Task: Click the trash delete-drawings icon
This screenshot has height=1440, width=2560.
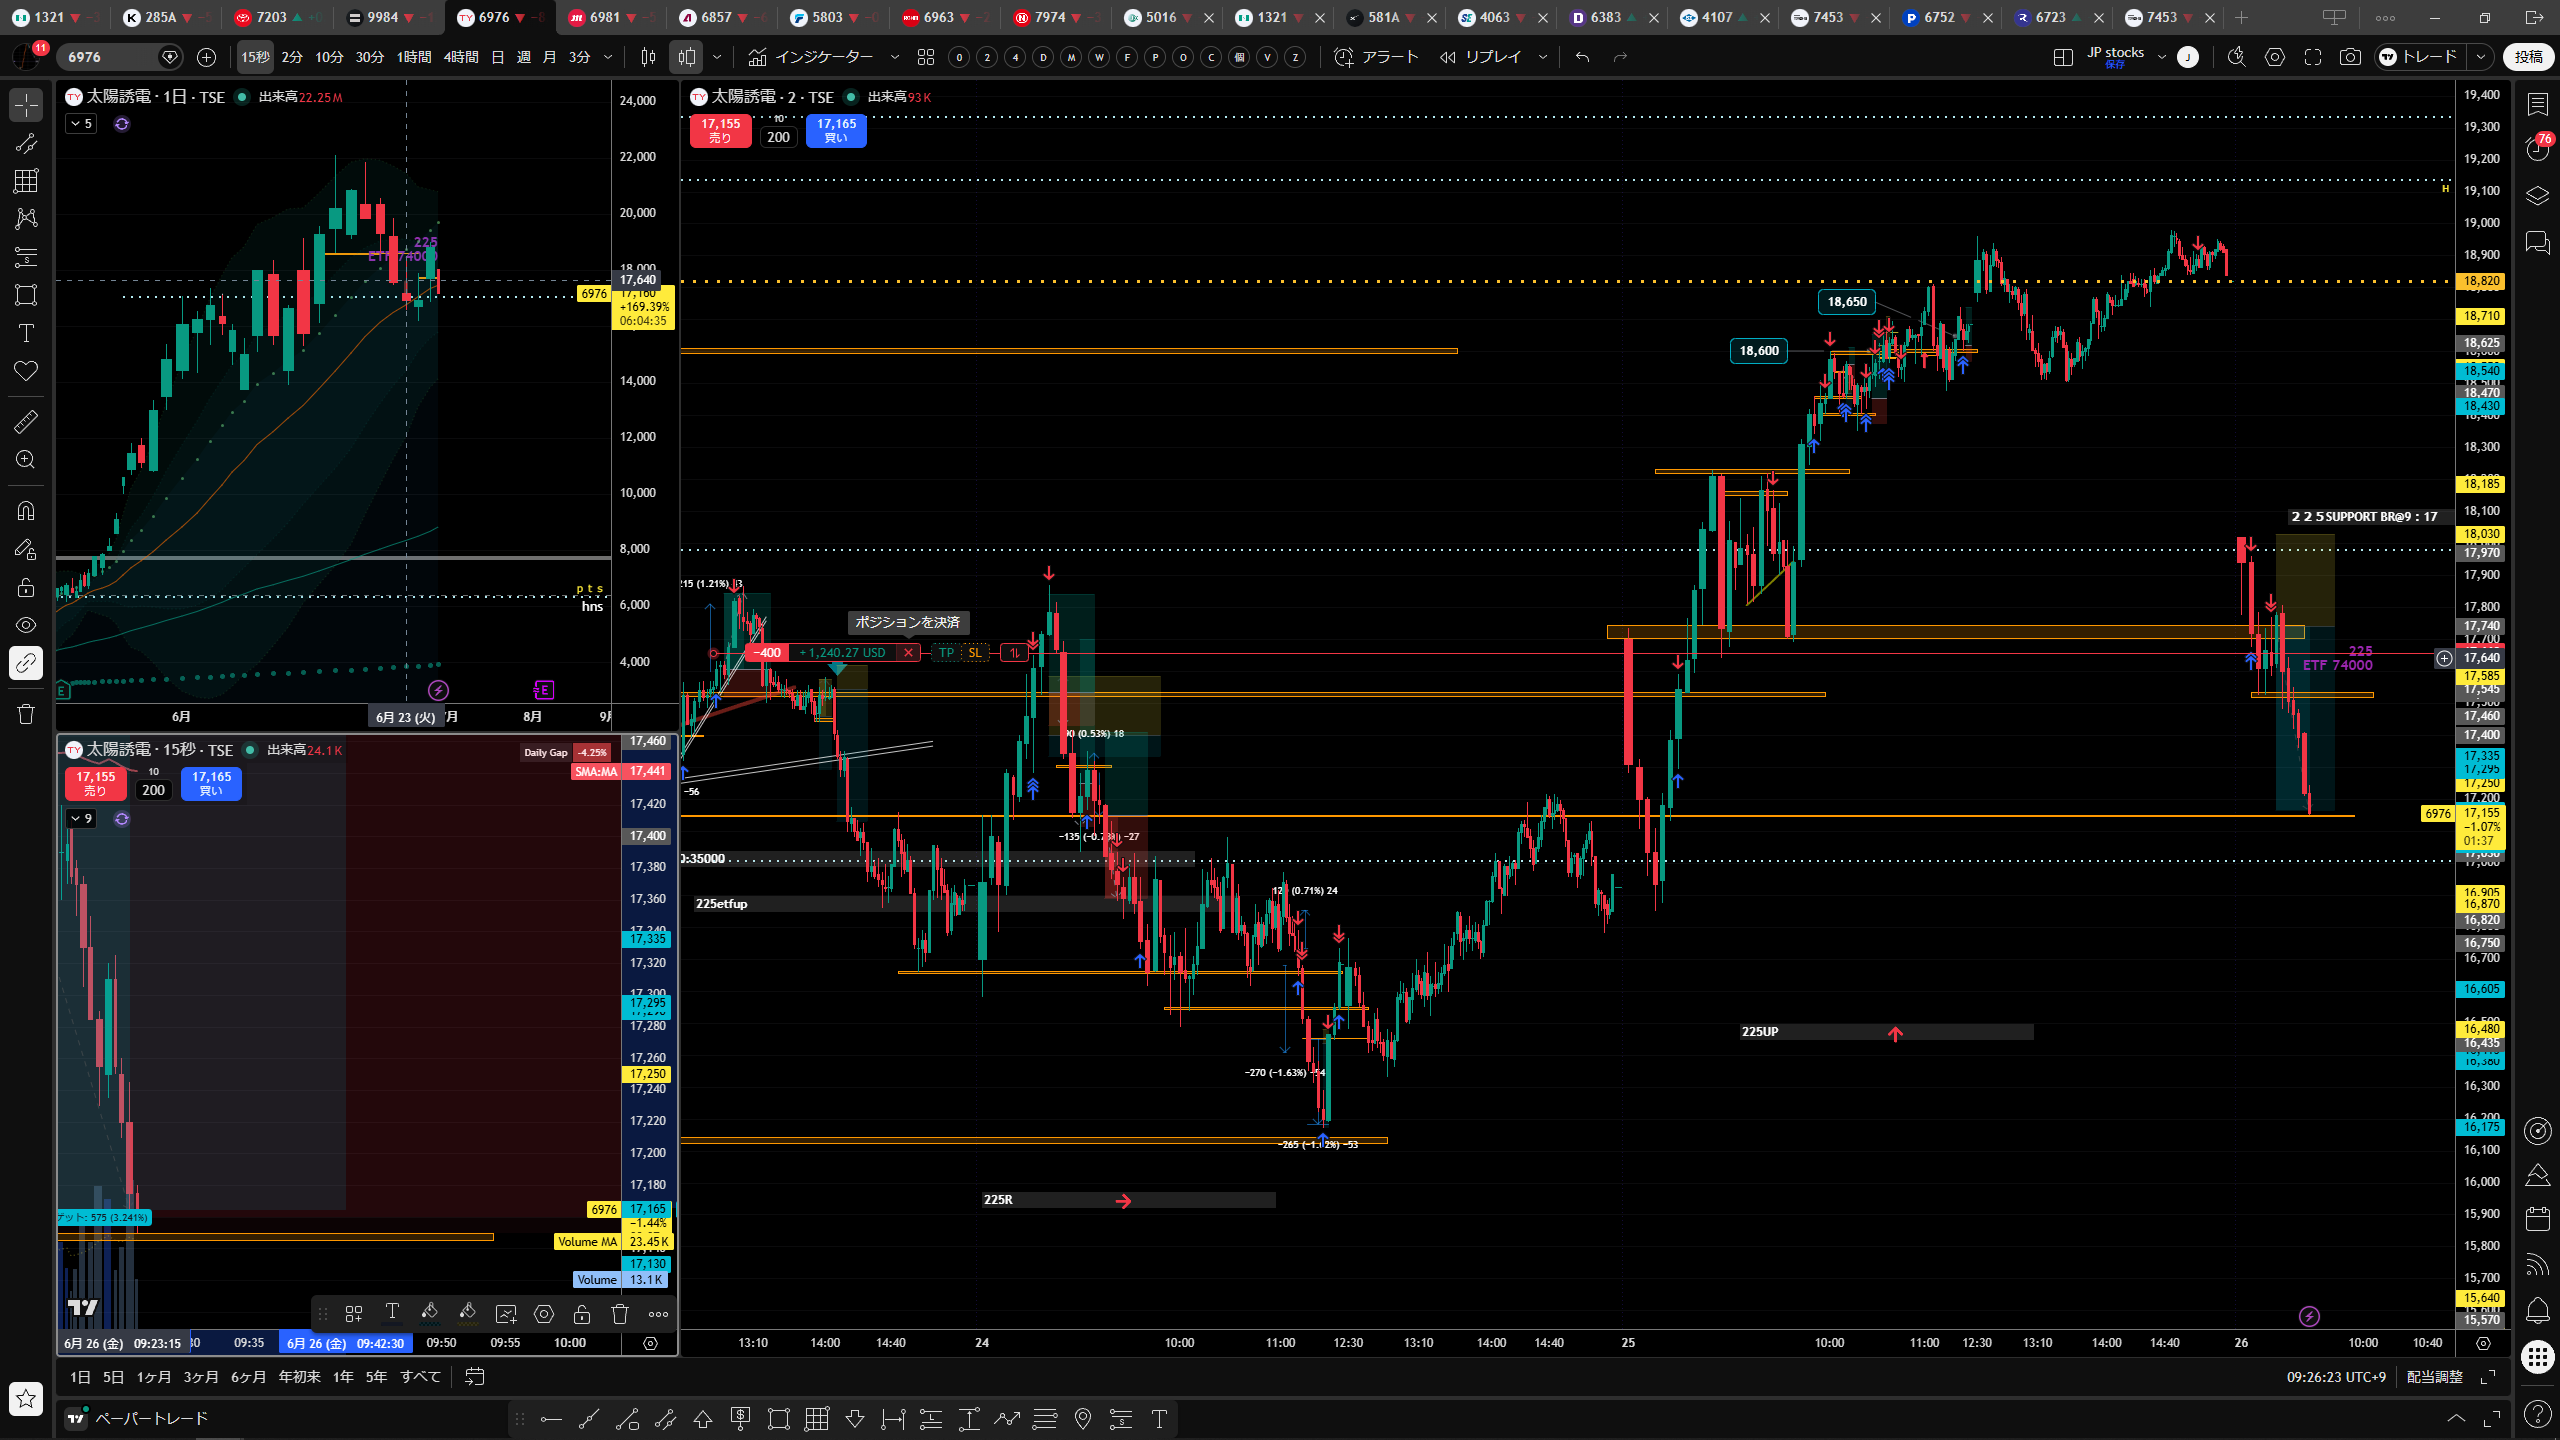Action: 26,714
